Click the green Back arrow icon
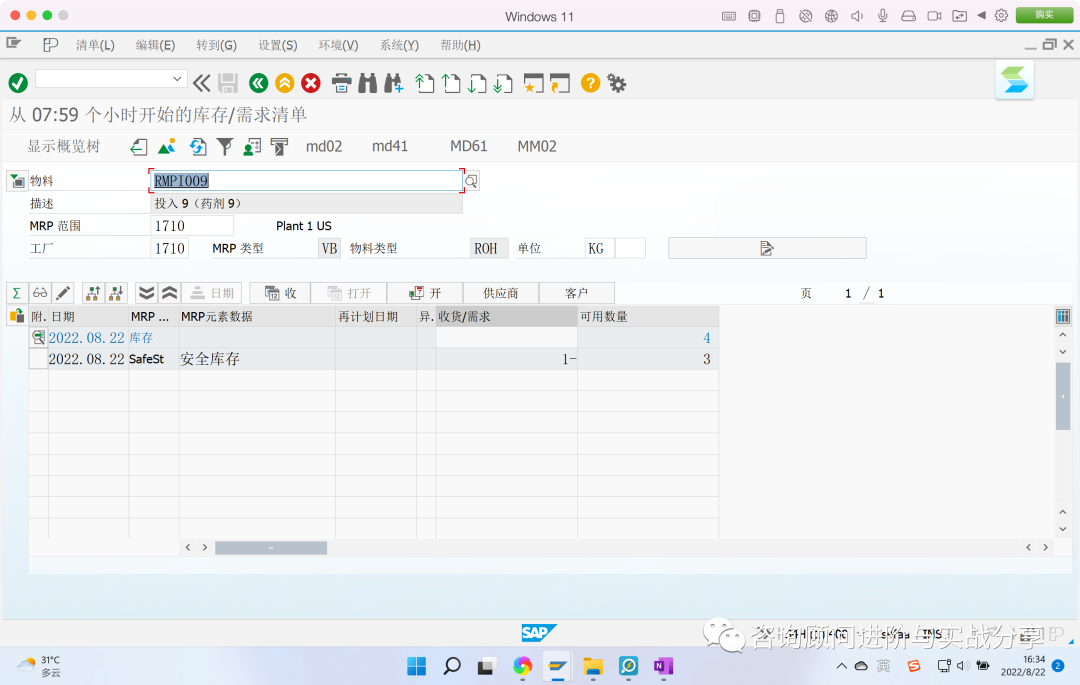1080x685 pixels. click(x=257, y=83)
